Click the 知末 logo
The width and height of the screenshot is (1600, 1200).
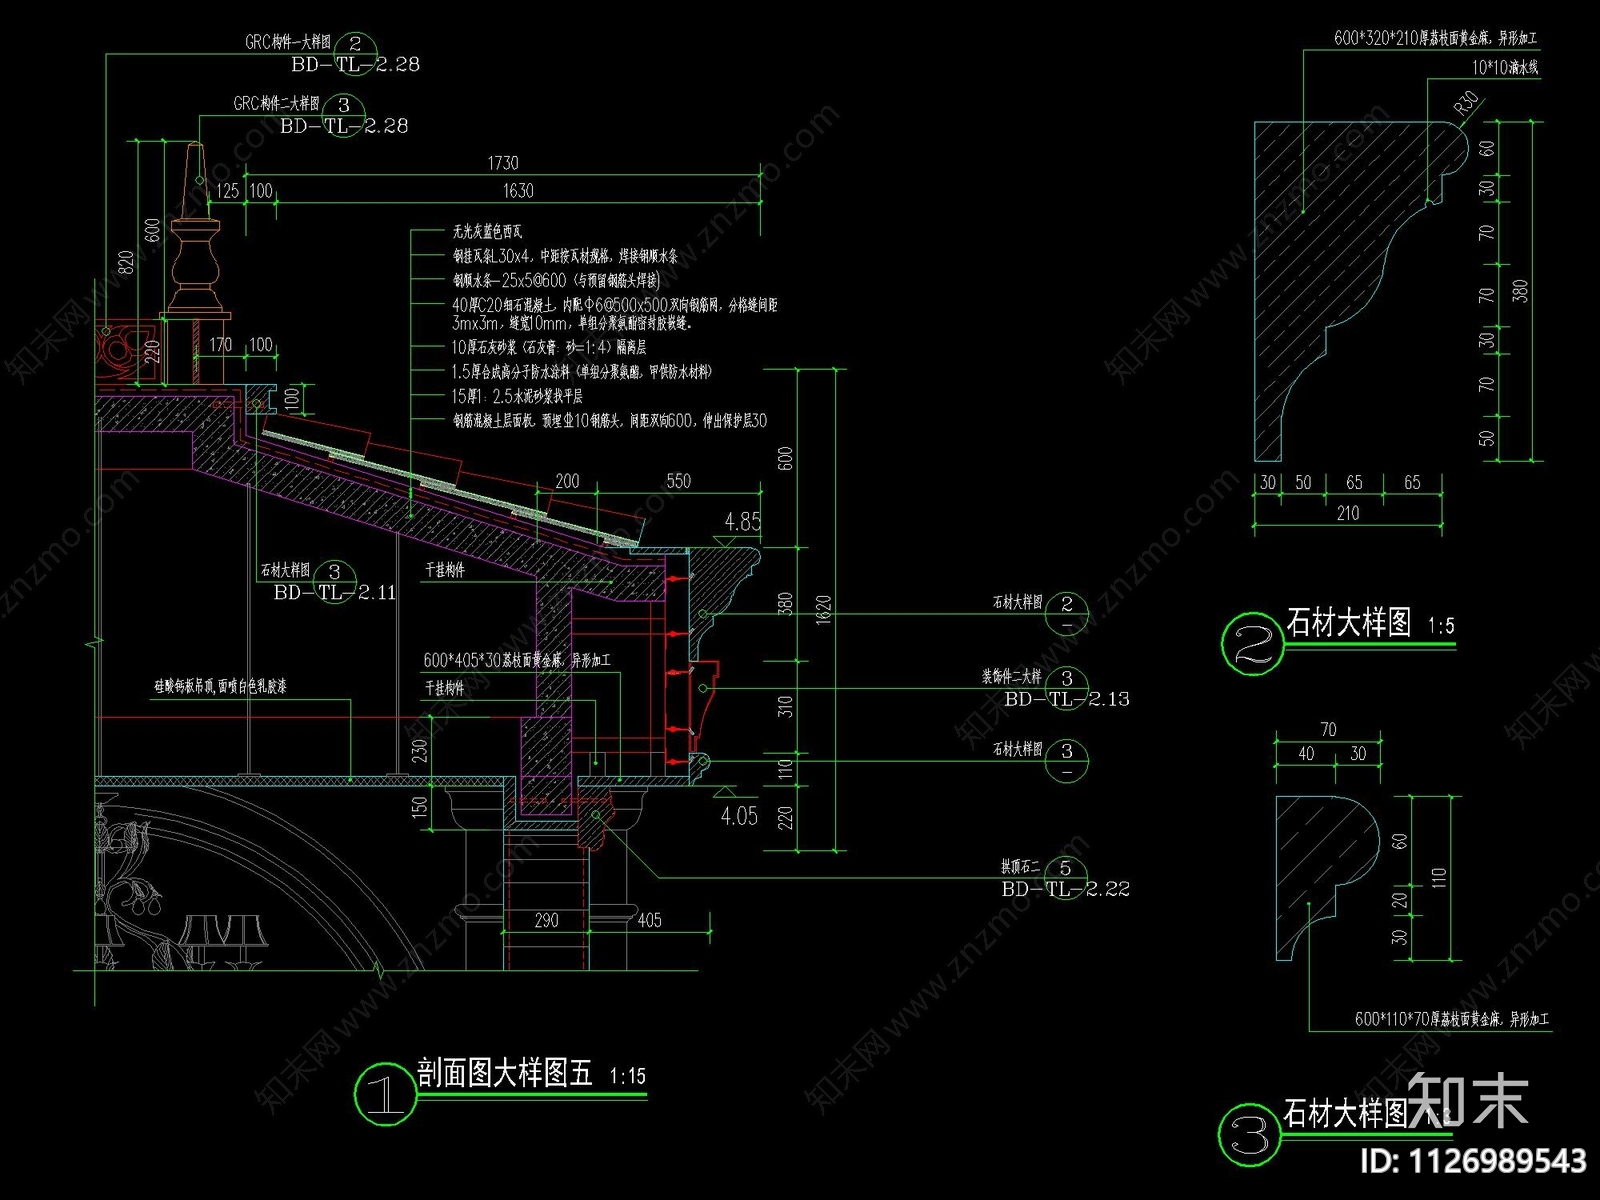[1468, 1101]
